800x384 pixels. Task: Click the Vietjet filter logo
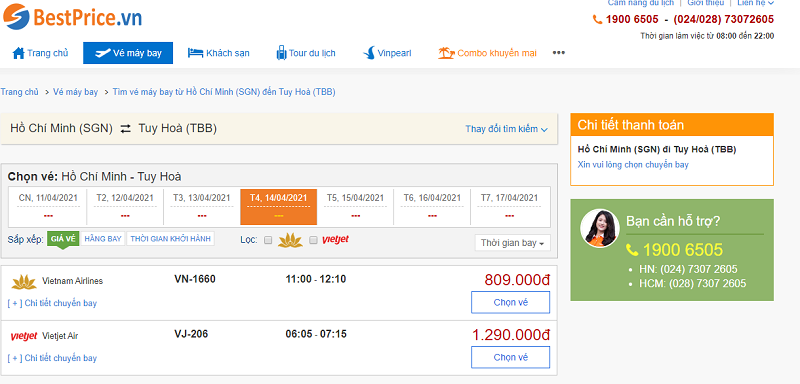click(335, 240)
